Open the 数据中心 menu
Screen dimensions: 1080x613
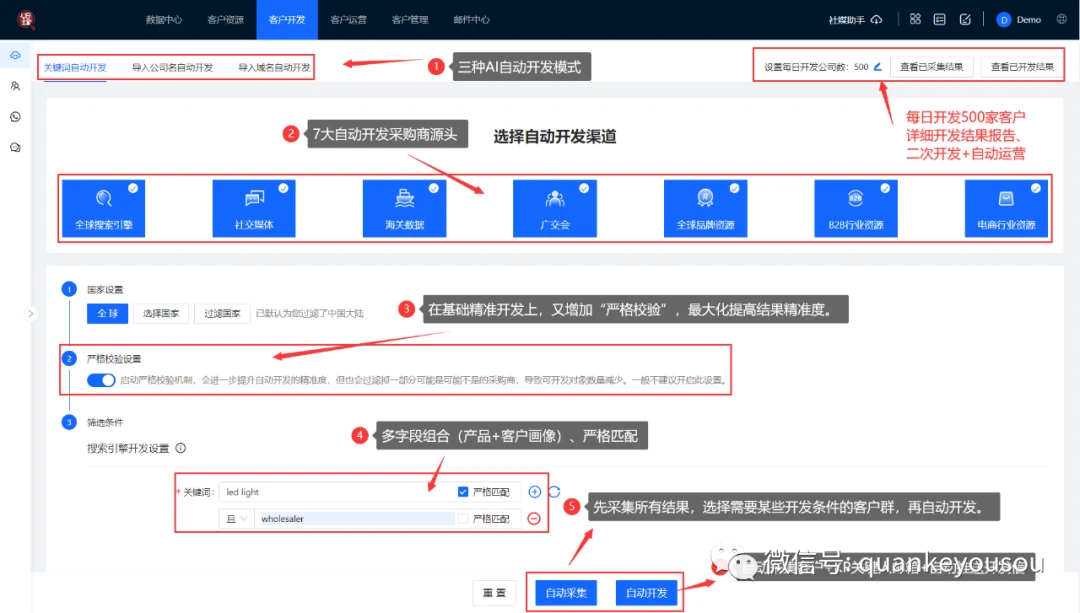[164, 19]
